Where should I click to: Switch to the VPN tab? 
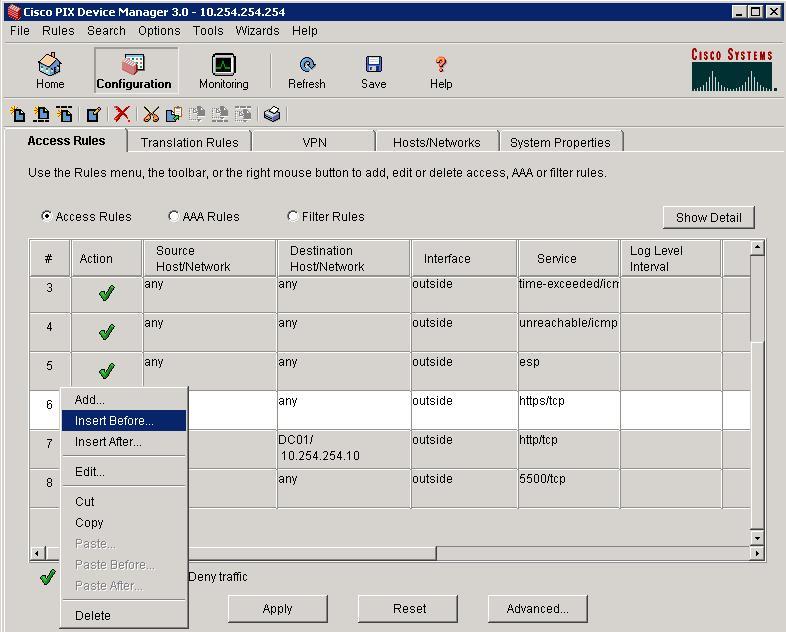click(314, 142)
